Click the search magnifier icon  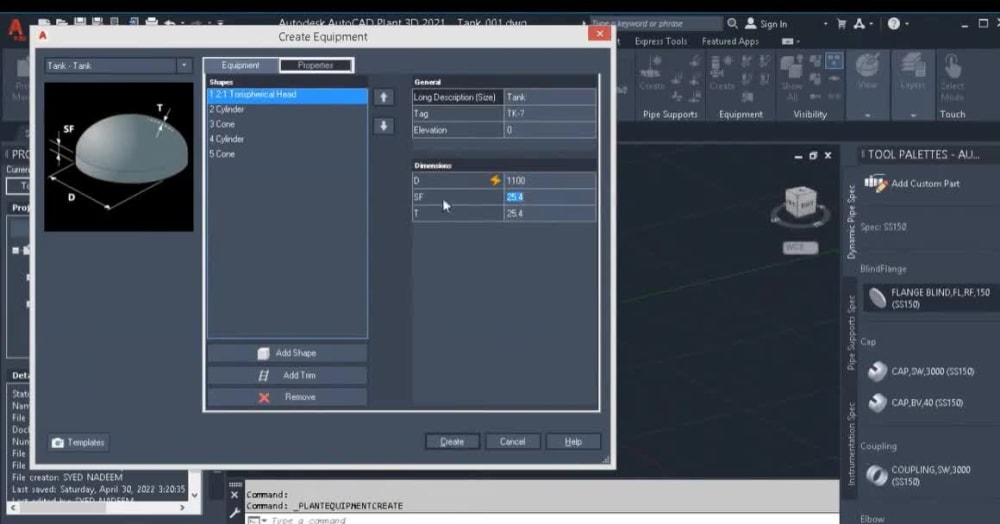click(732, 24)
